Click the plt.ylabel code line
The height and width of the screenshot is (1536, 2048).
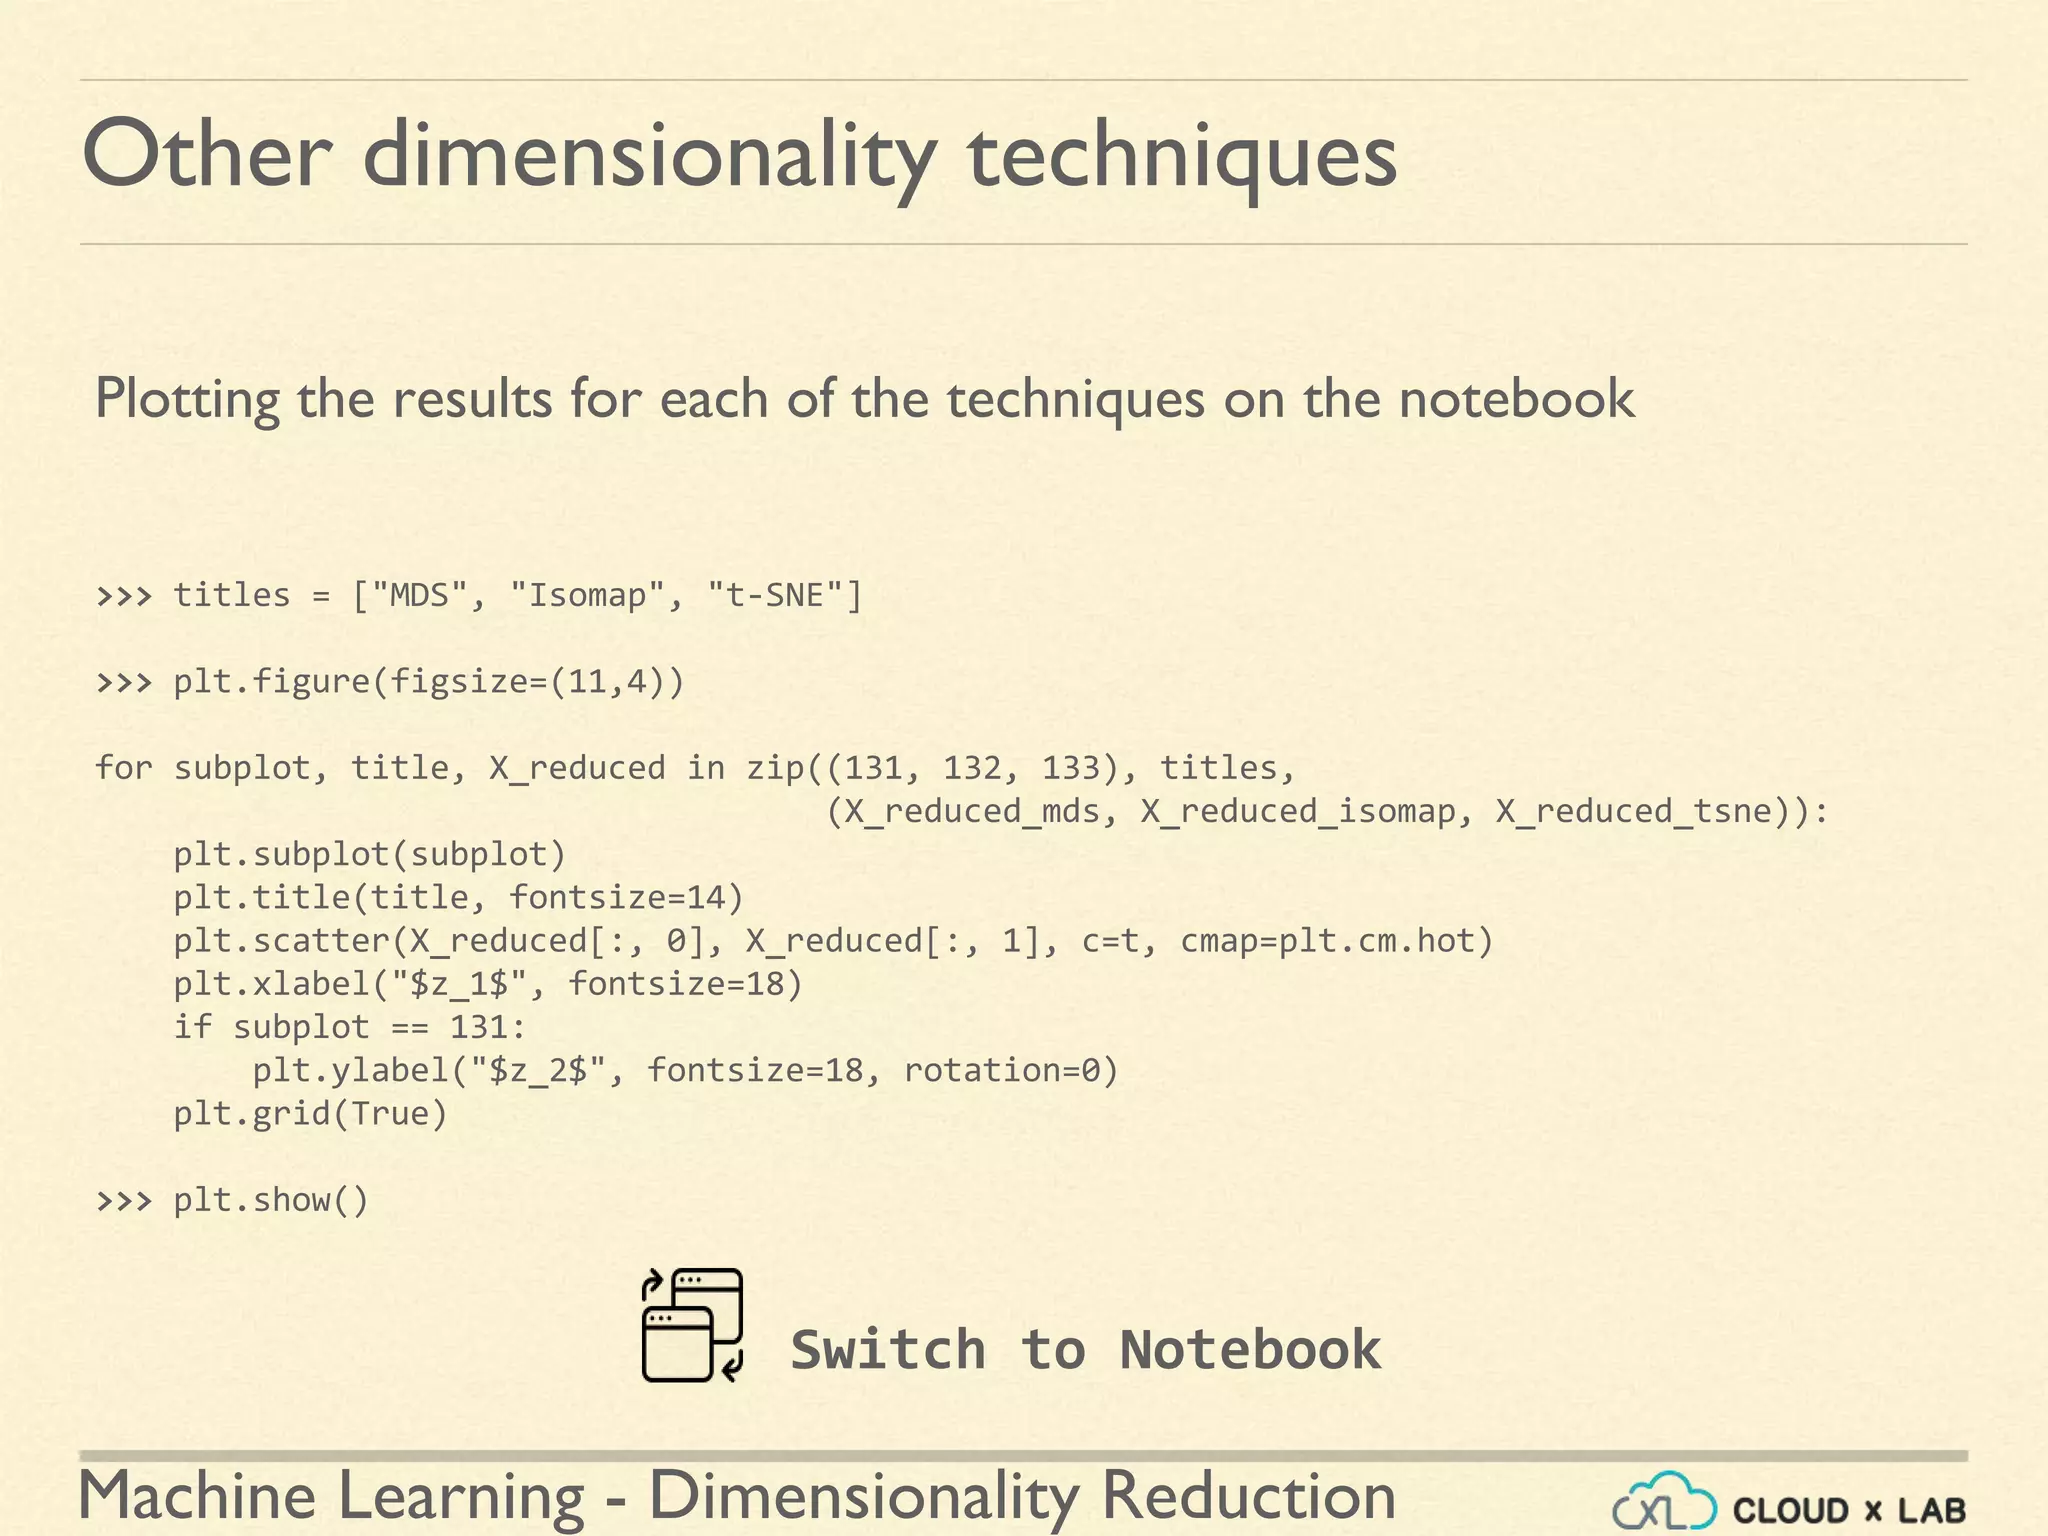[685, 1070]
